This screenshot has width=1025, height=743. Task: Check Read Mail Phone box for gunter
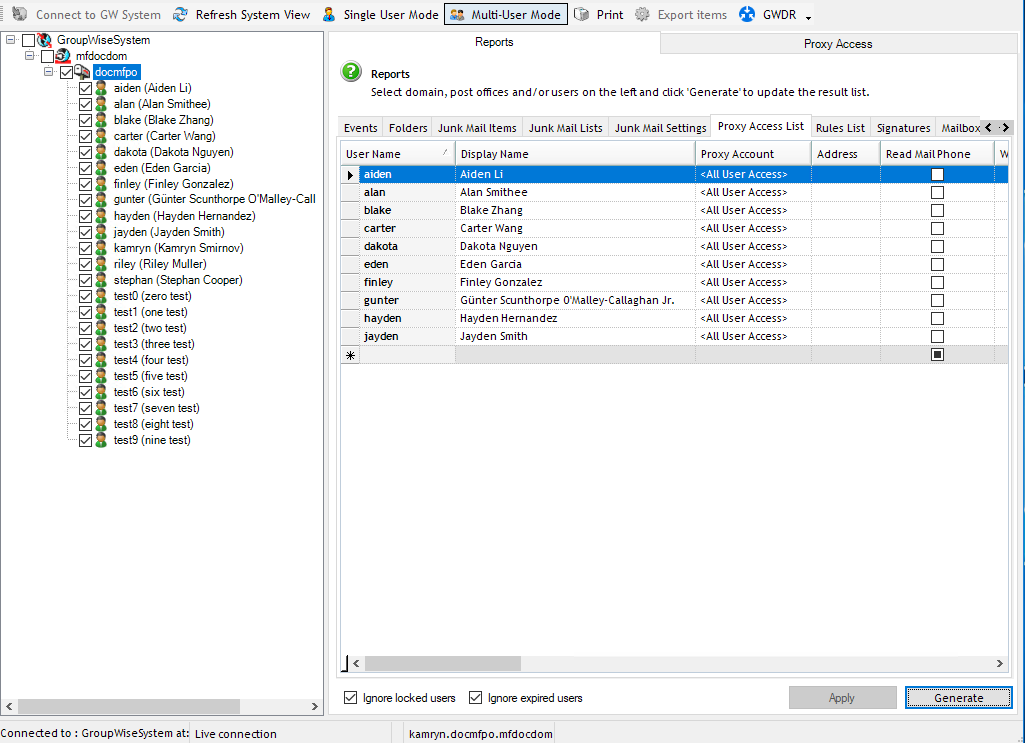(x=937, y=300)
